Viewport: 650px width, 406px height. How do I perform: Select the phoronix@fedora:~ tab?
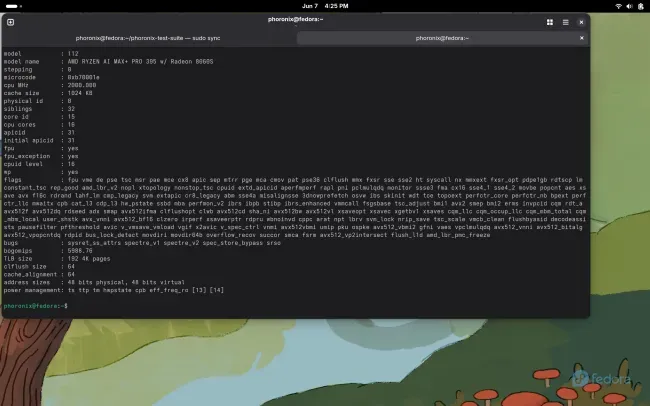[442, 38]
